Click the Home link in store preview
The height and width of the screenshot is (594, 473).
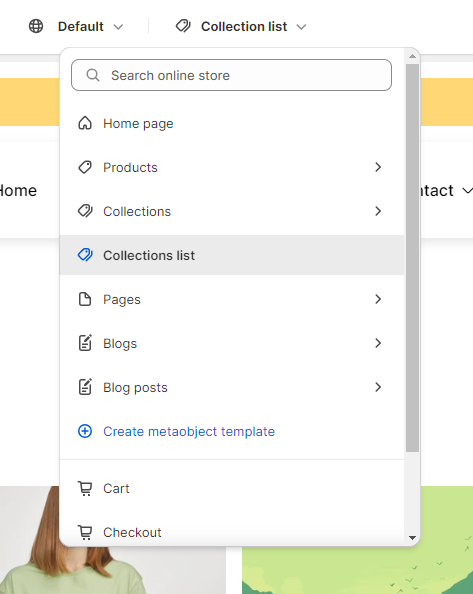(x=18, y=191)
